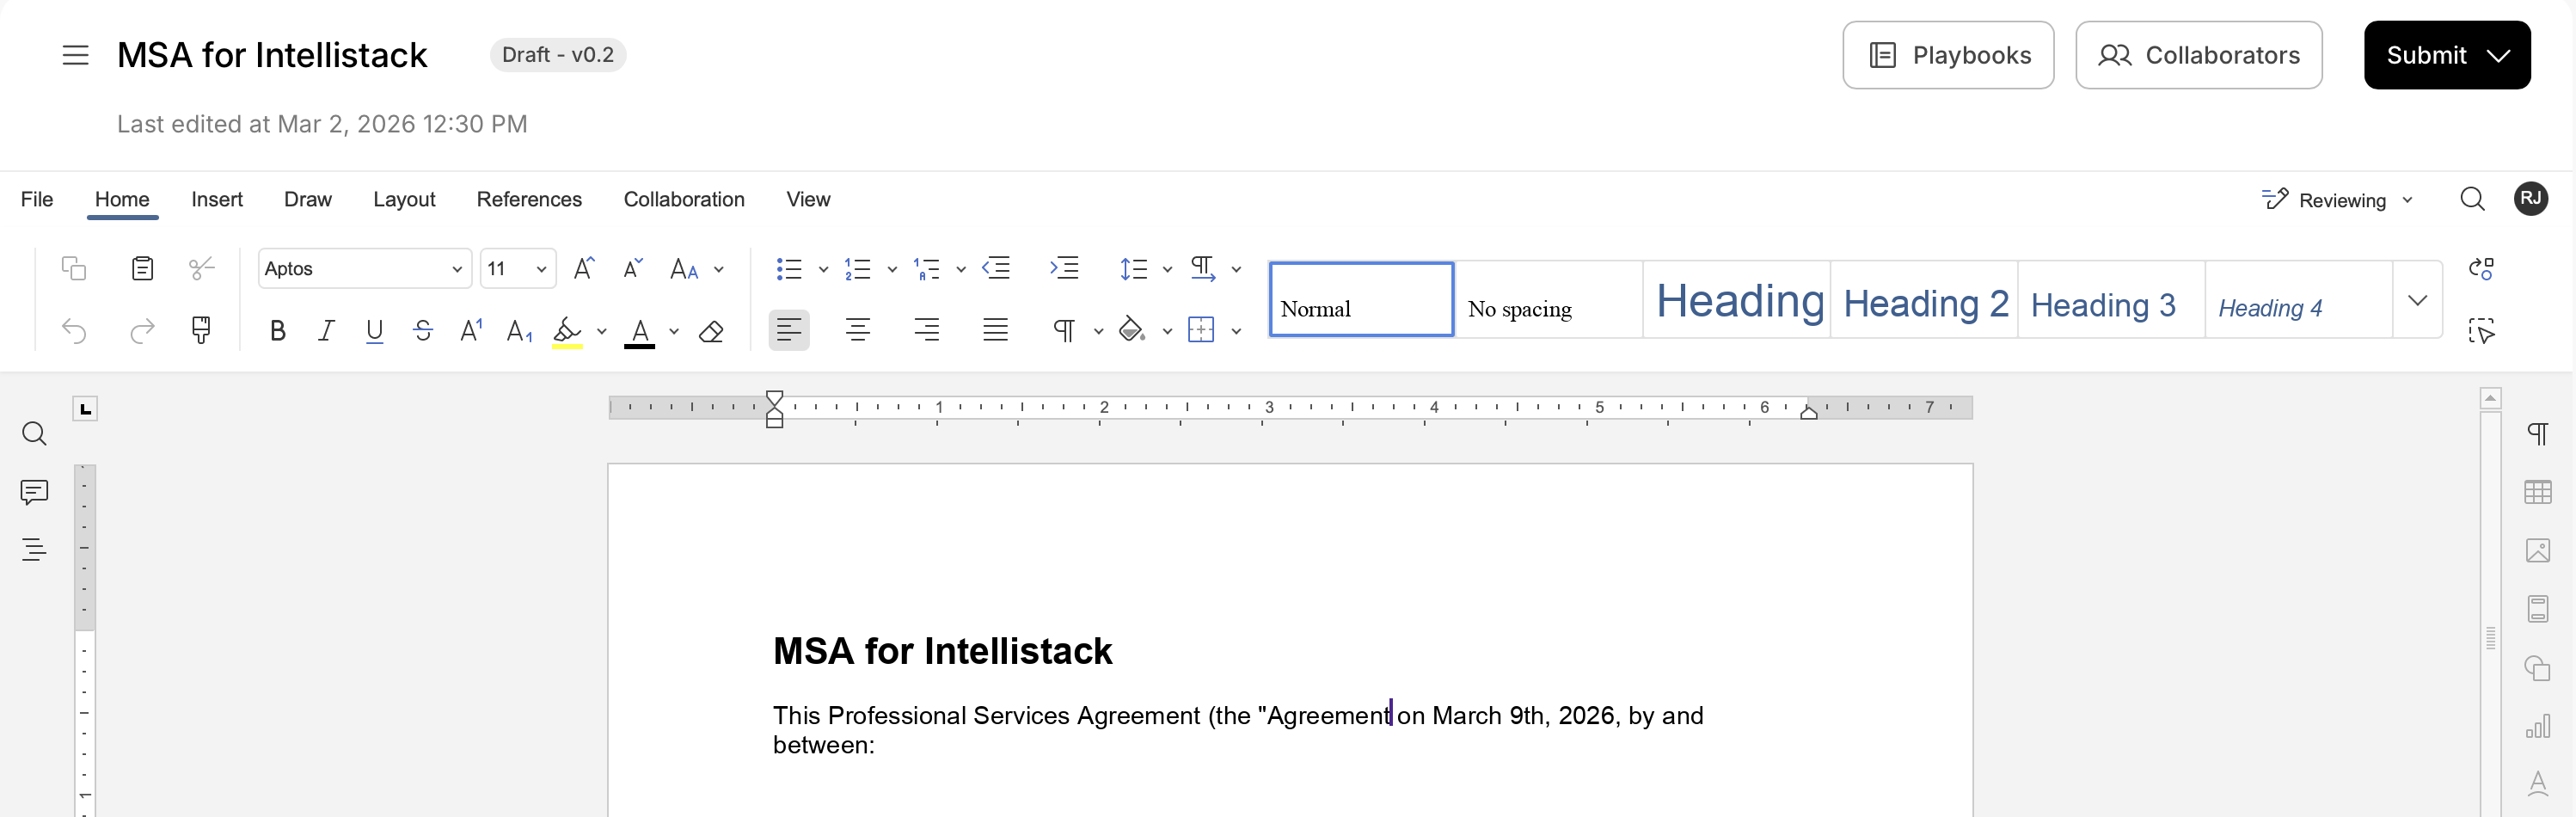The width and height of the screenshot is (2576, 817).
Task: Open the comments panel icon
Action: [x=34, y=491]
